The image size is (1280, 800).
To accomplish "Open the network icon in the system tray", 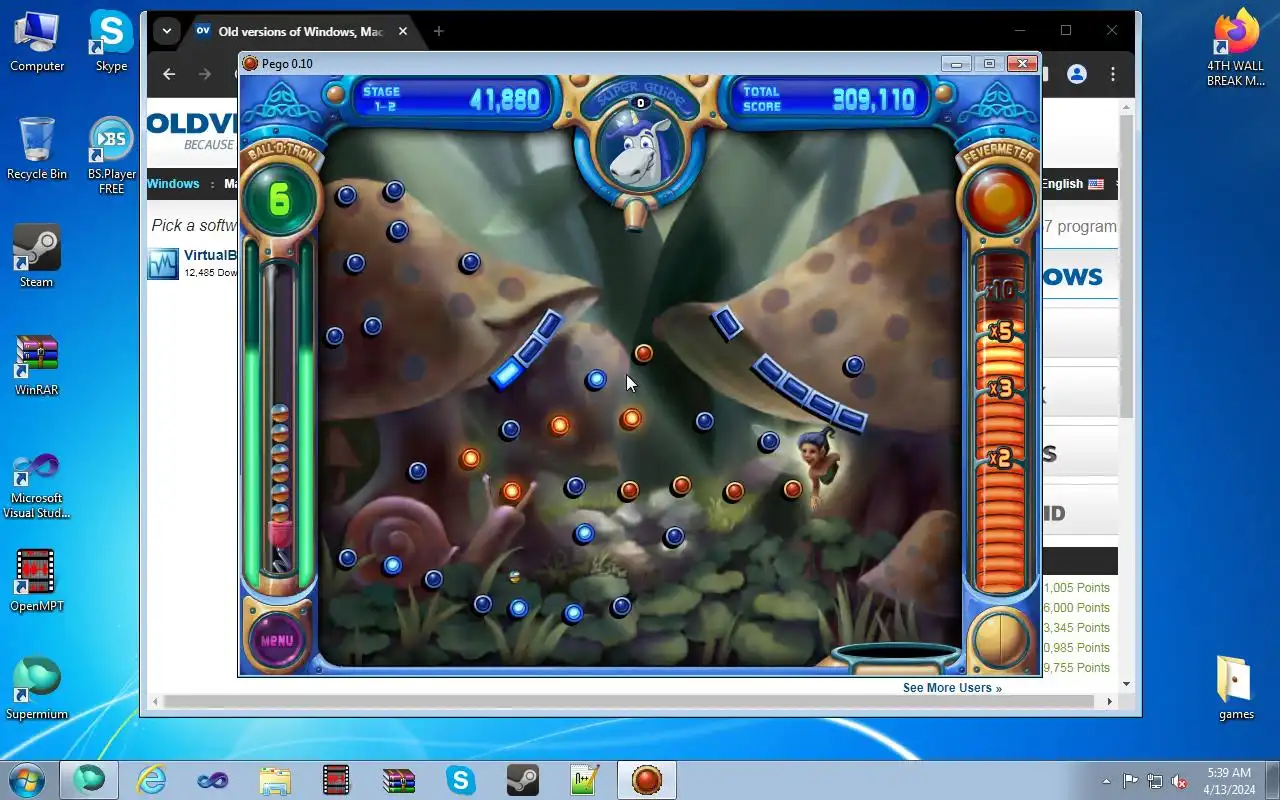I will pyautogui.click(x=1155, y=781).
